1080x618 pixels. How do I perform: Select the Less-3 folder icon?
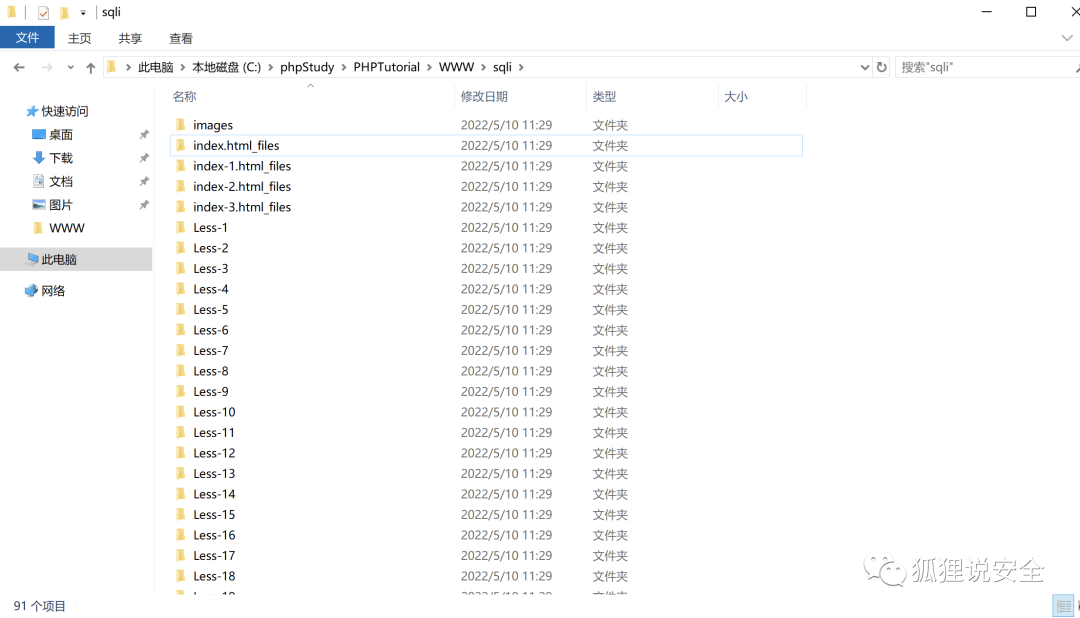[180, 268]
